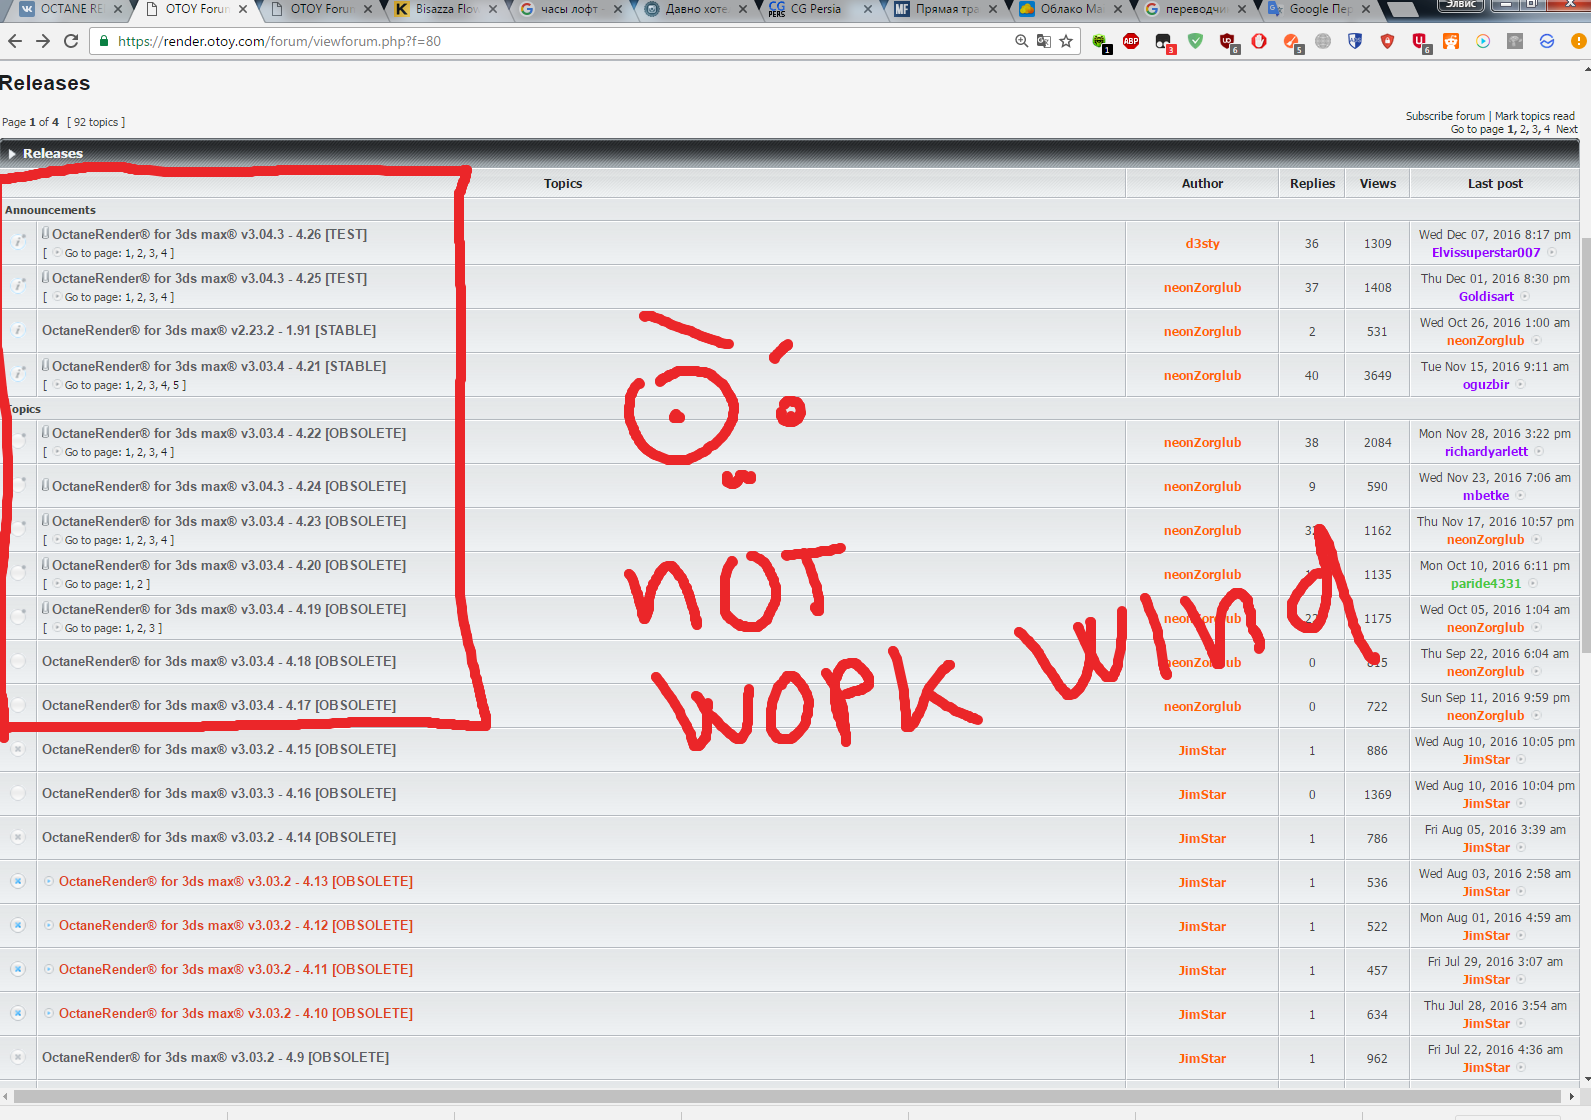This screenshot has height=1120, width=1591.
Task: Open the grey globe extension icon
Action: click(x=1323, y=41)
